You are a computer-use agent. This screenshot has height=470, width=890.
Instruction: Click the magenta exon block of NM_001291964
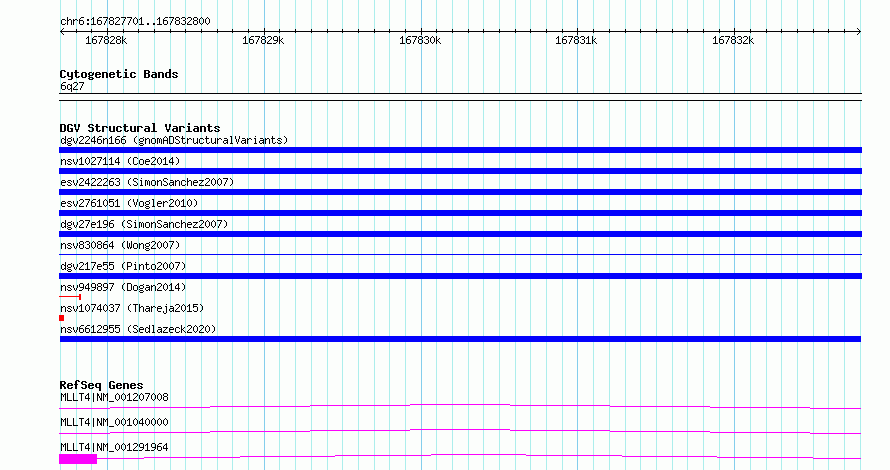pos(78,459)
